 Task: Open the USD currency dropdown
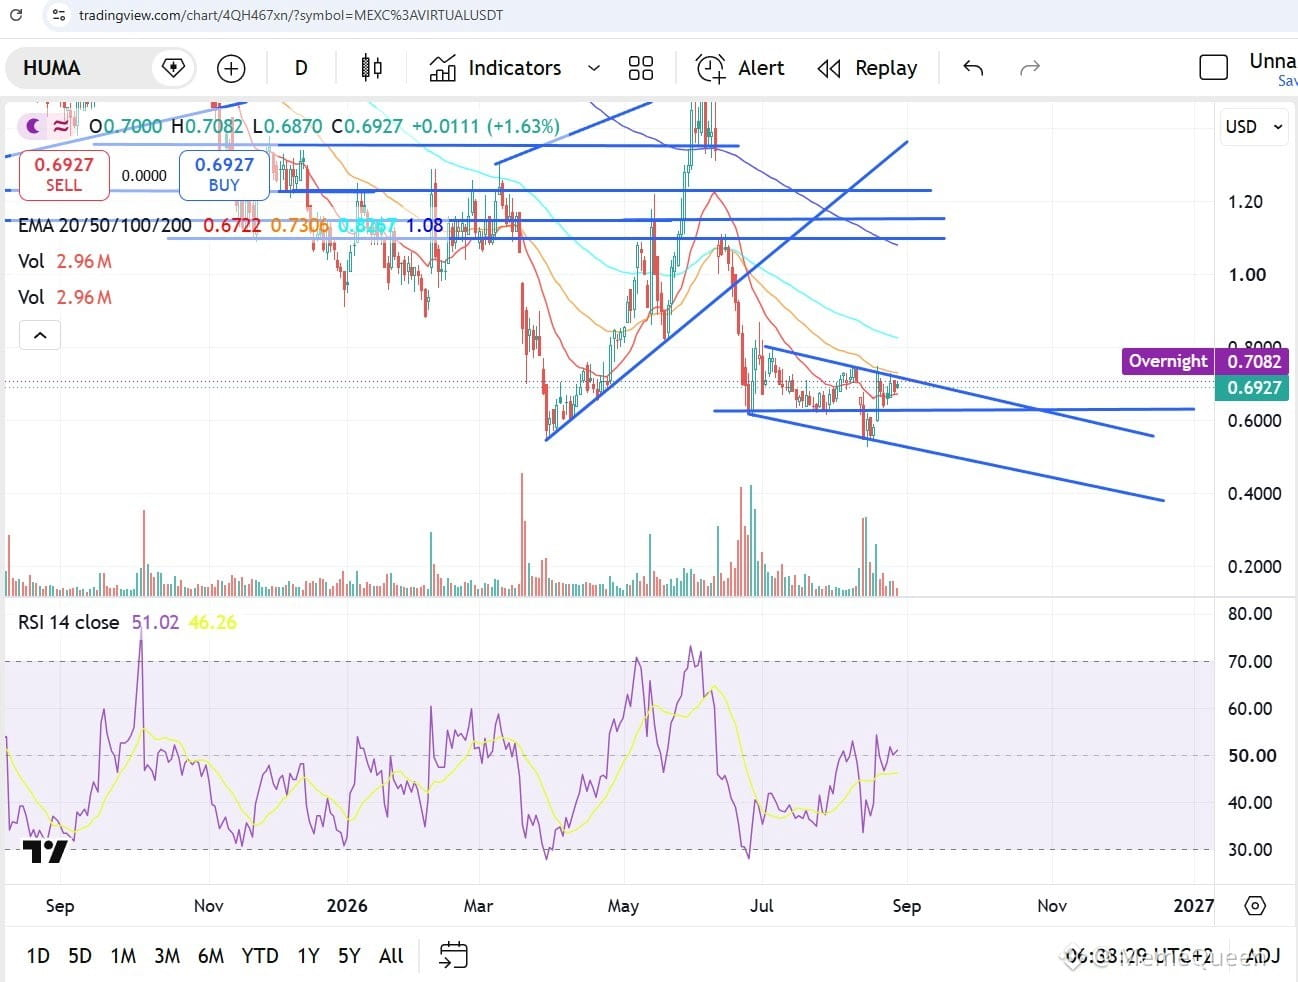click(1254, 127)
